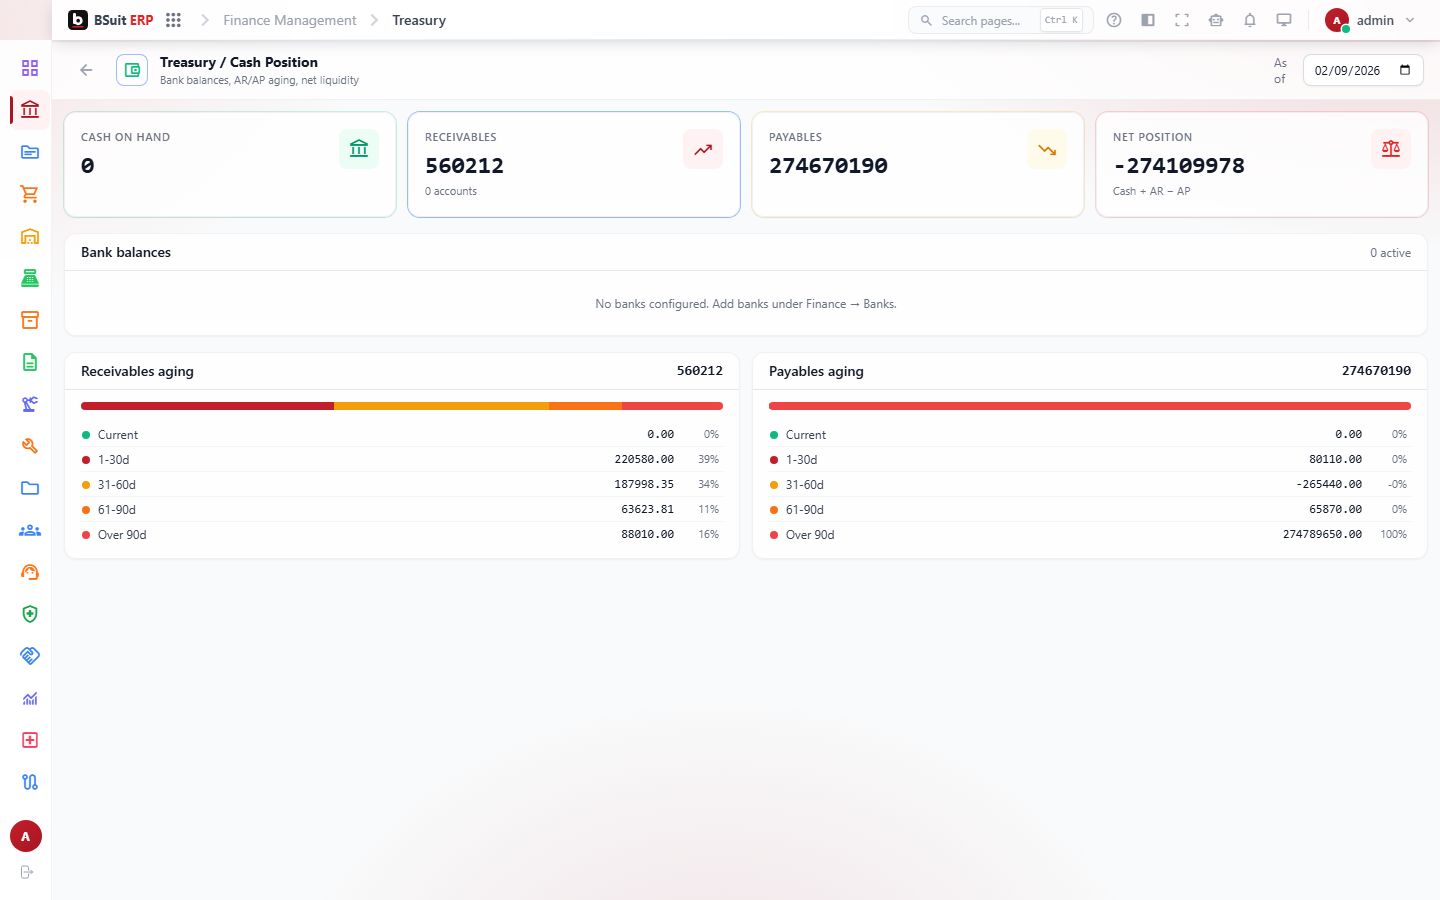Screen dimensions: 1440x900
Task: Open the people group sidebar icon
Action: [30, 530]
